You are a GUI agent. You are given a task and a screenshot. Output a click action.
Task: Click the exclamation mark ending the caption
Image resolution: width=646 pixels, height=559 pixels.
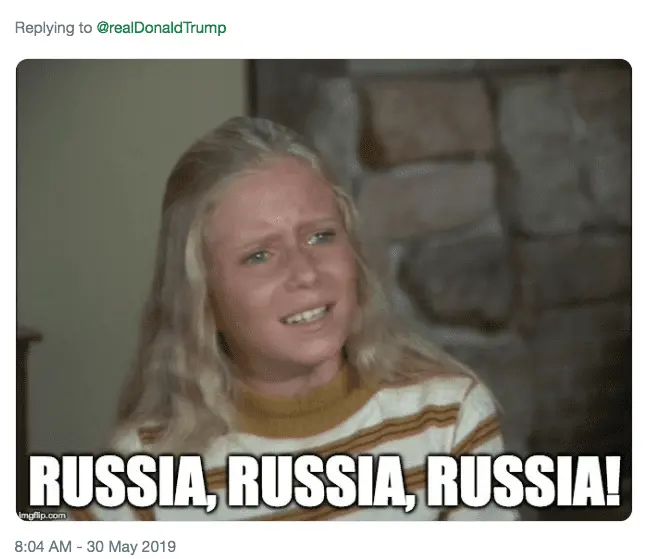tap(612, 479)
